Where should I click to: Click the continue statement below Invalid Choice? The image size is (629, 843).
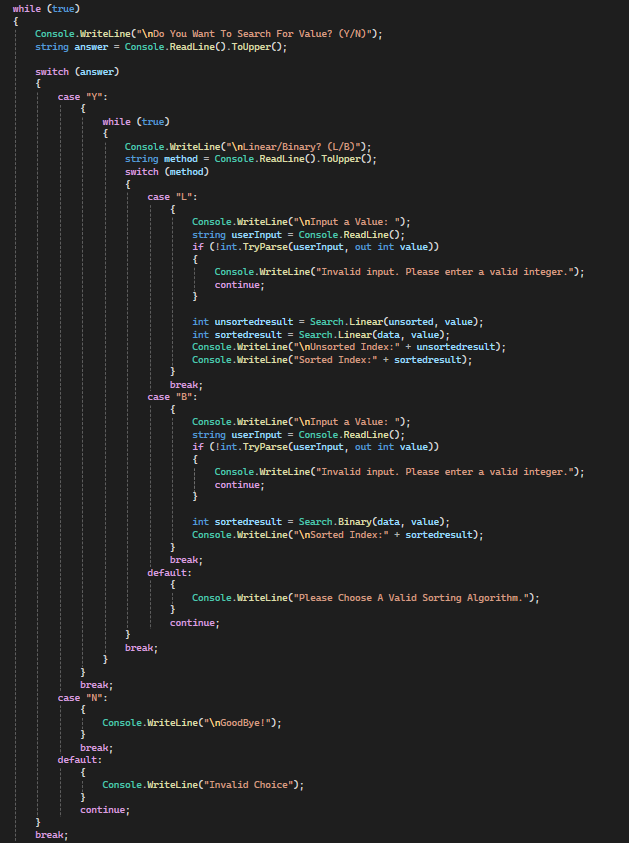105,809
